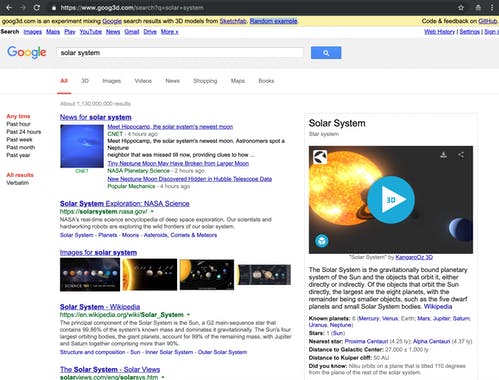
Task: Open Gmail from the top navigation bar
Action: [132, 32]
